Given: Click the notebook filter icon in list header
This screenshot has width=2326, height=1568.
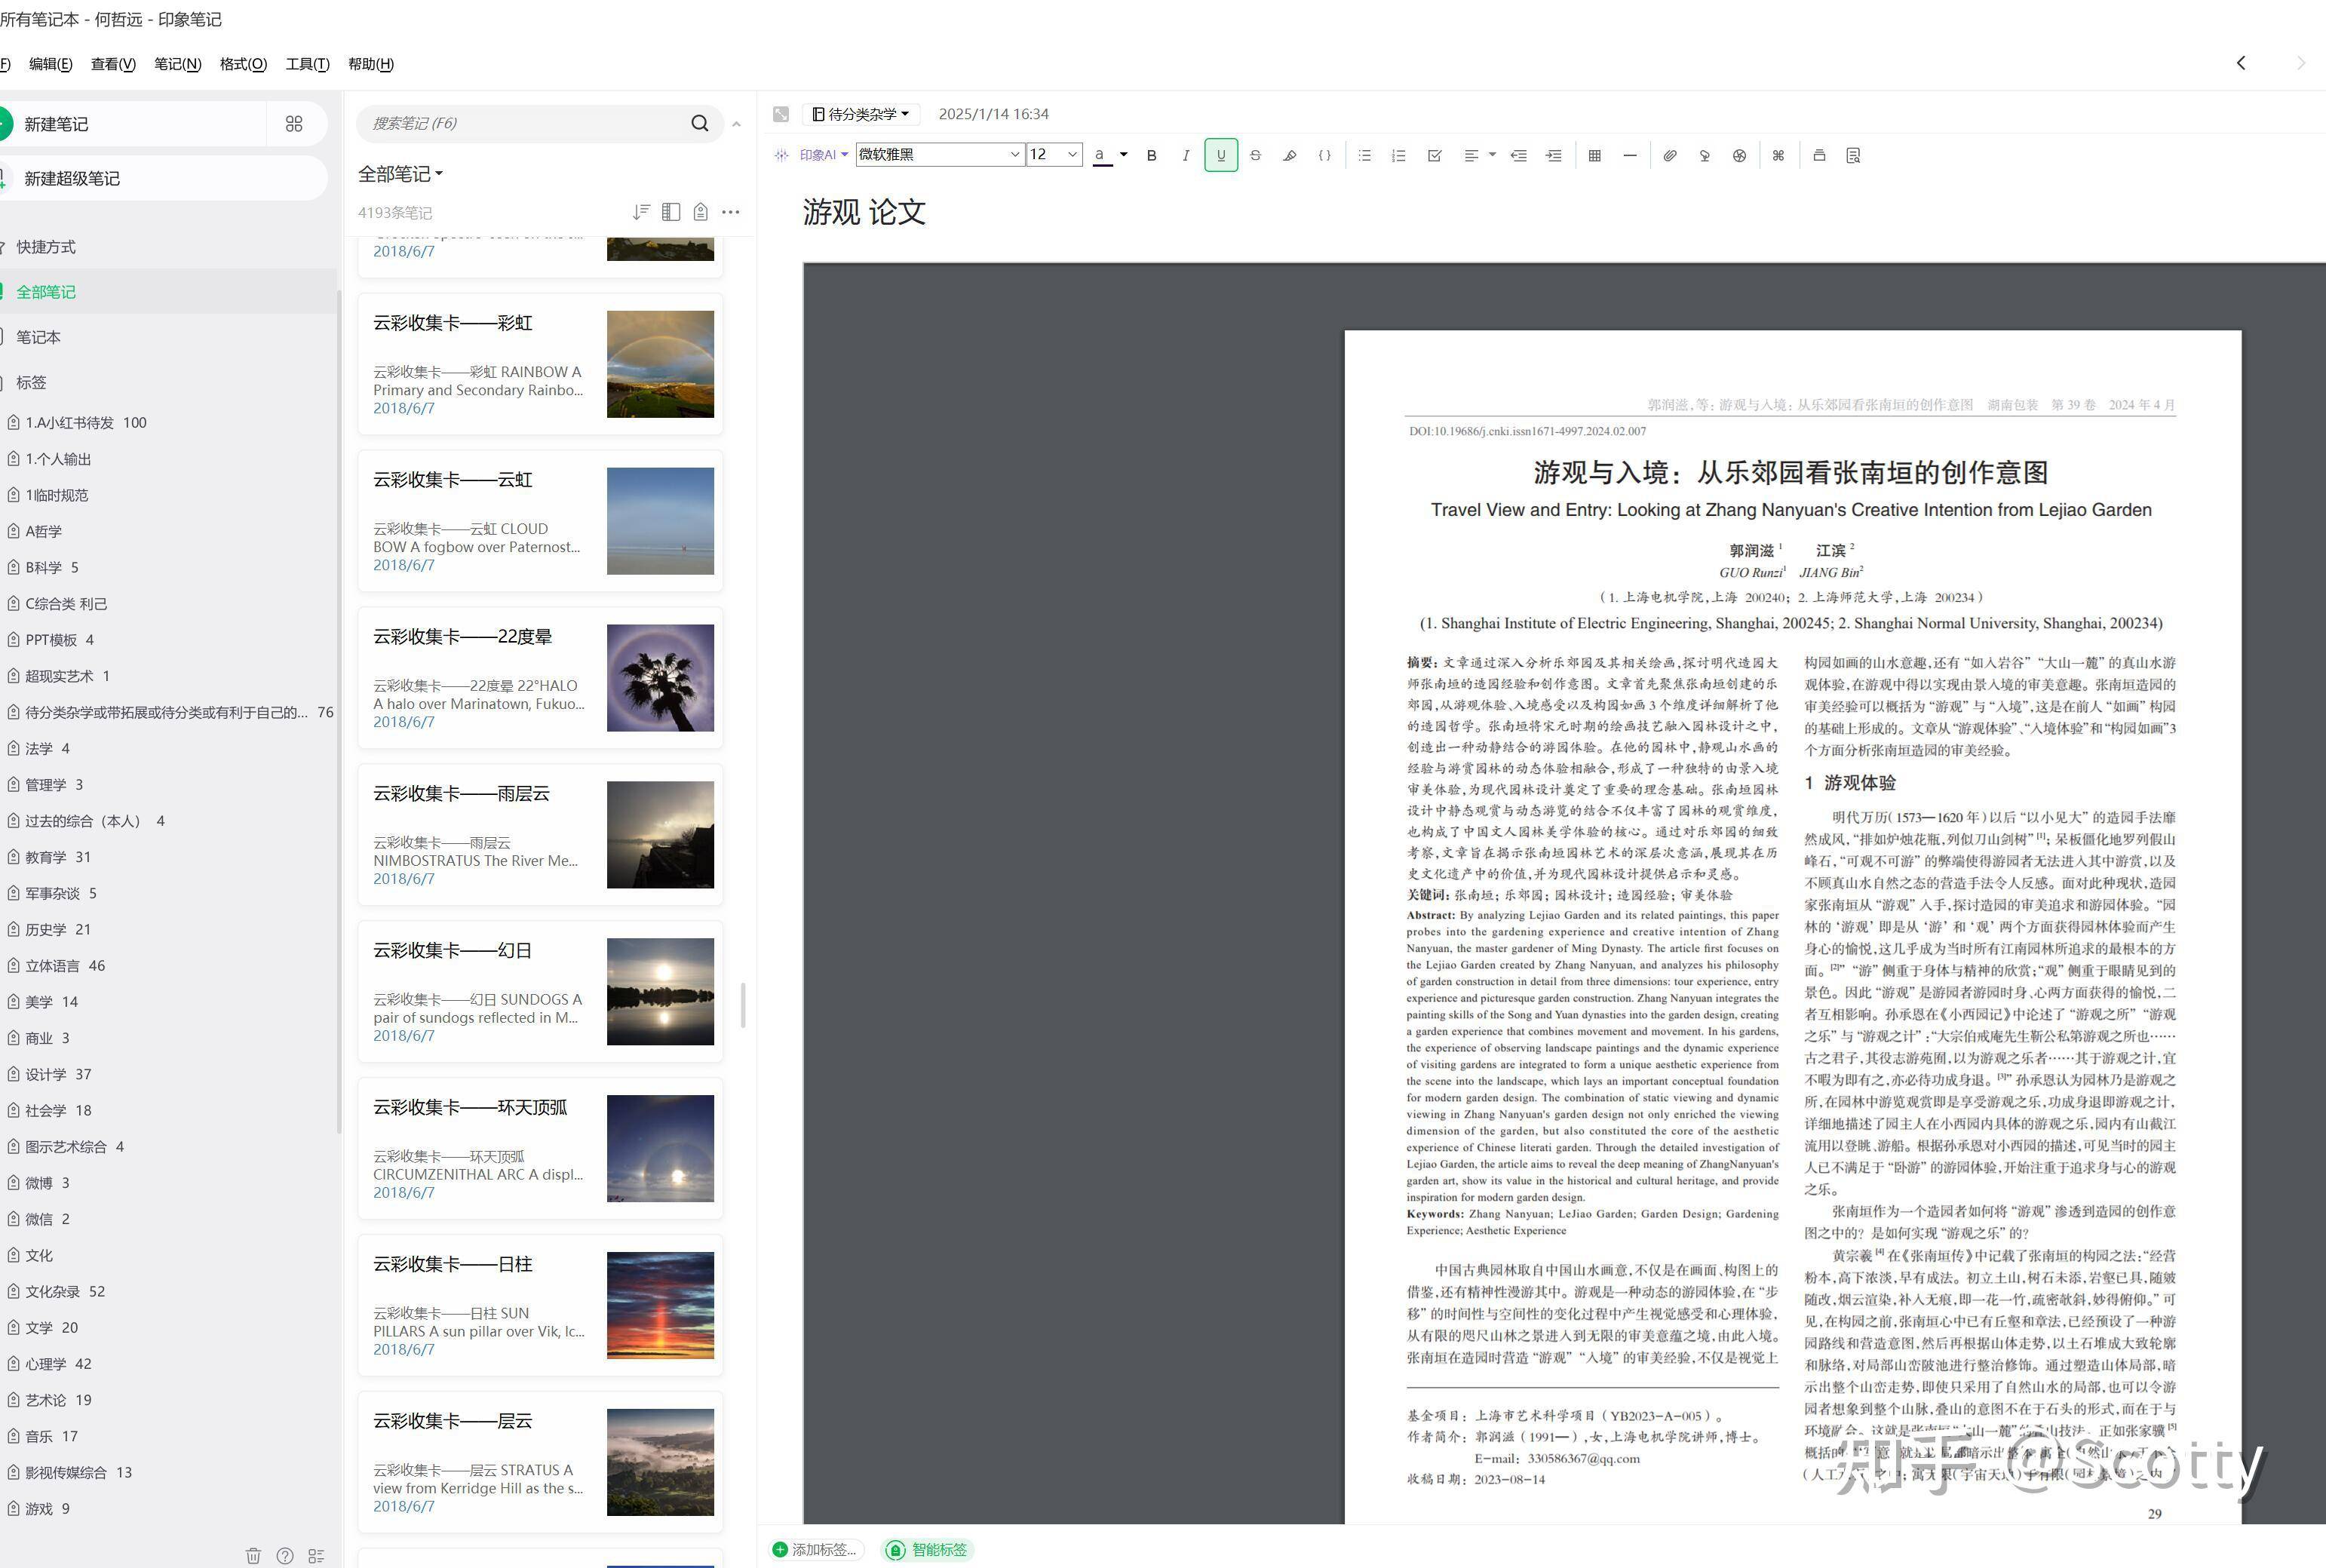Looking at the screenshot, I should point(701,212).
